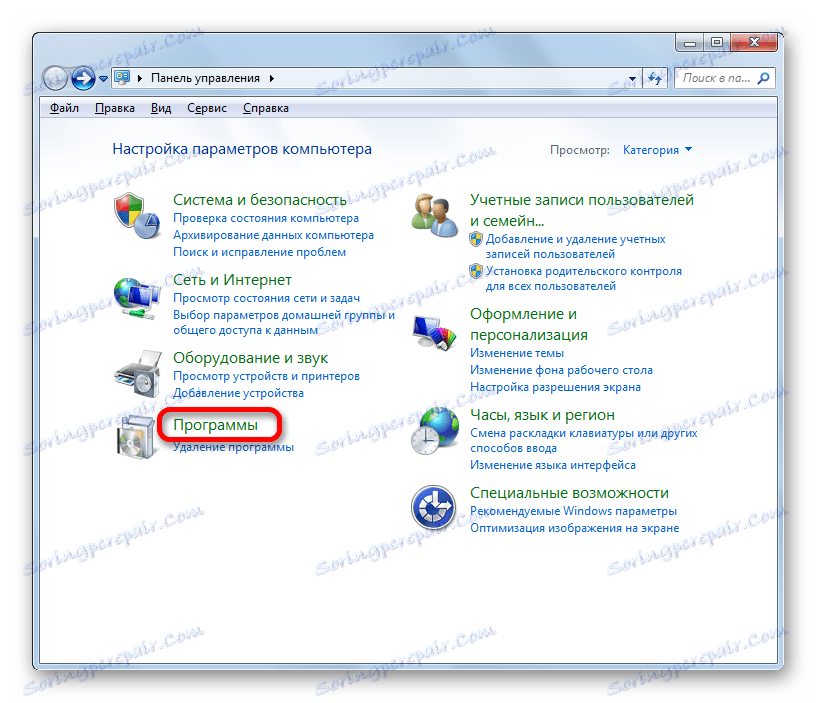
Task: Open the recent pages dropdown arrow
Action: 103,79
